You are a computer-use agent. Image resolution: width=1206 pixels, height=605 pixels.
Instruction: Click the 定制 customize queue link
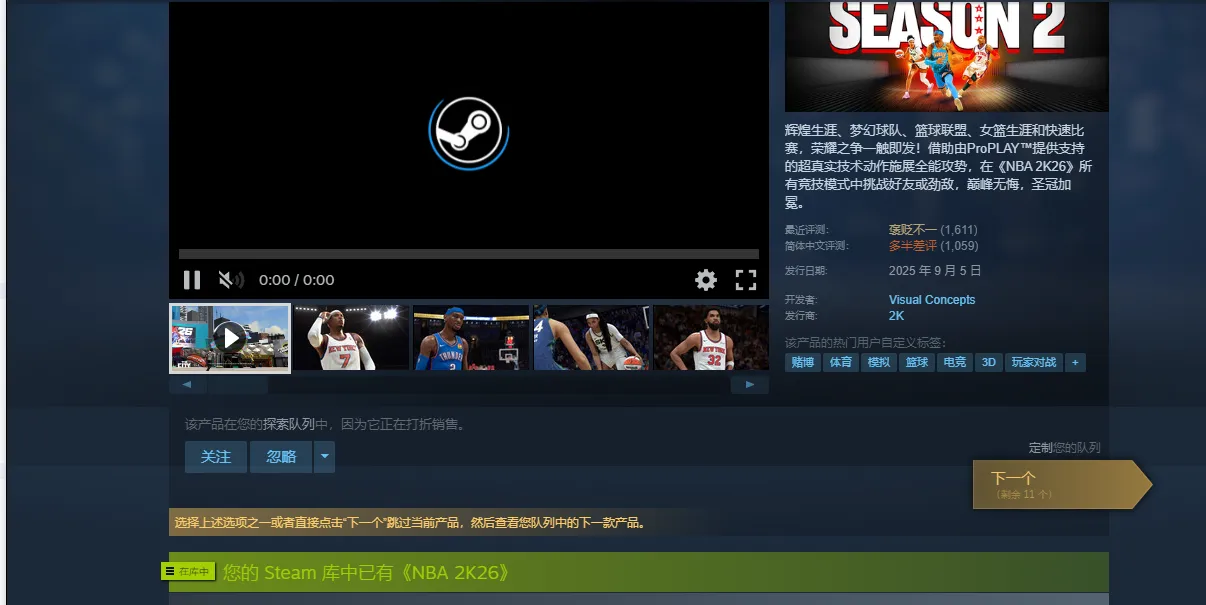click(x=1038, y=448)
